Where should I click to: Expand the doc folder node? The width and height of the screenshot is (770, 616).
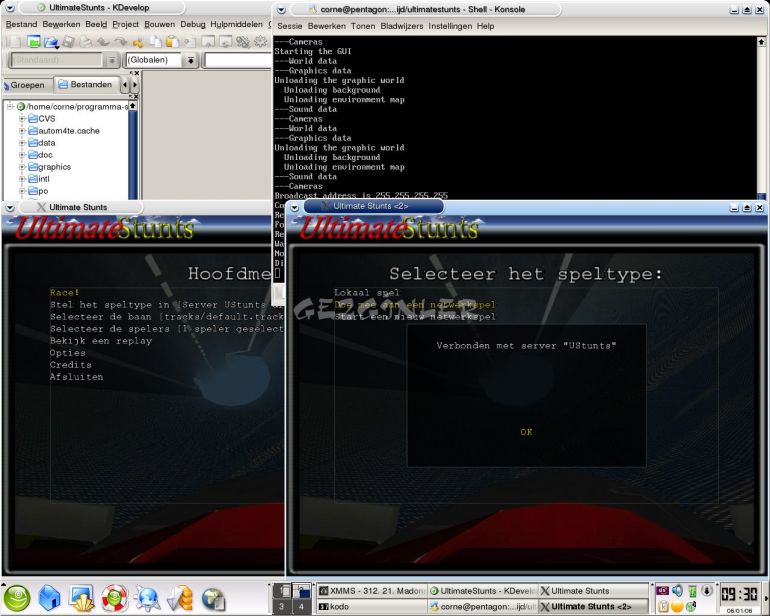tap(22, 155)
